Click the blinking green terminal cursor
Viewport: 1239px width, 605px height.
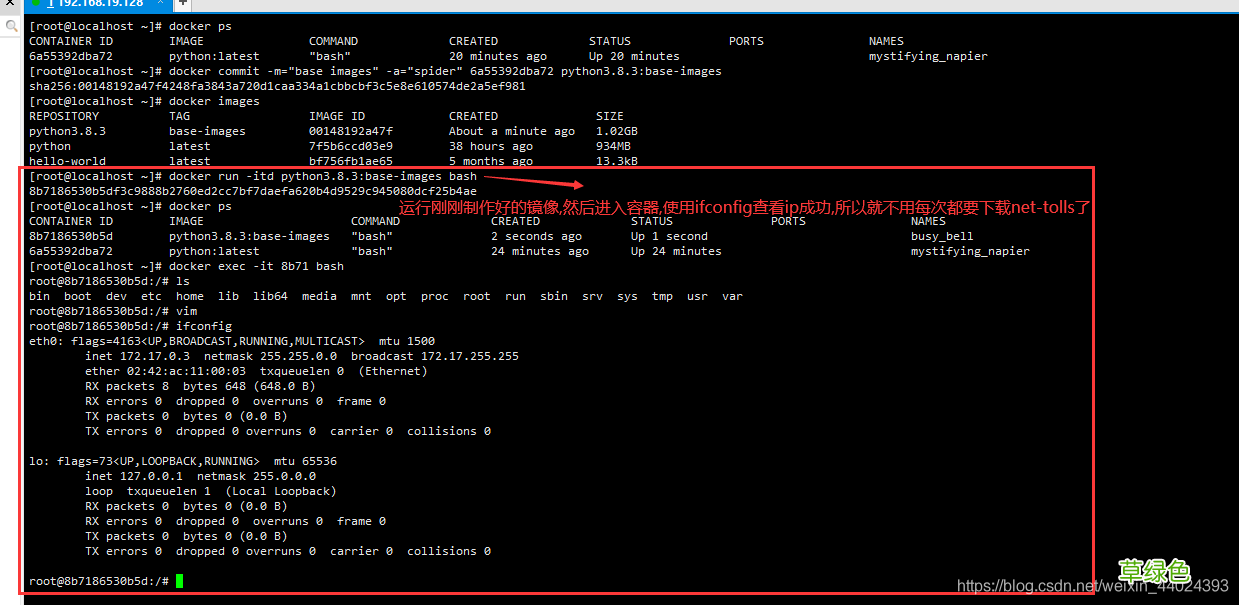tap(180, 580)
